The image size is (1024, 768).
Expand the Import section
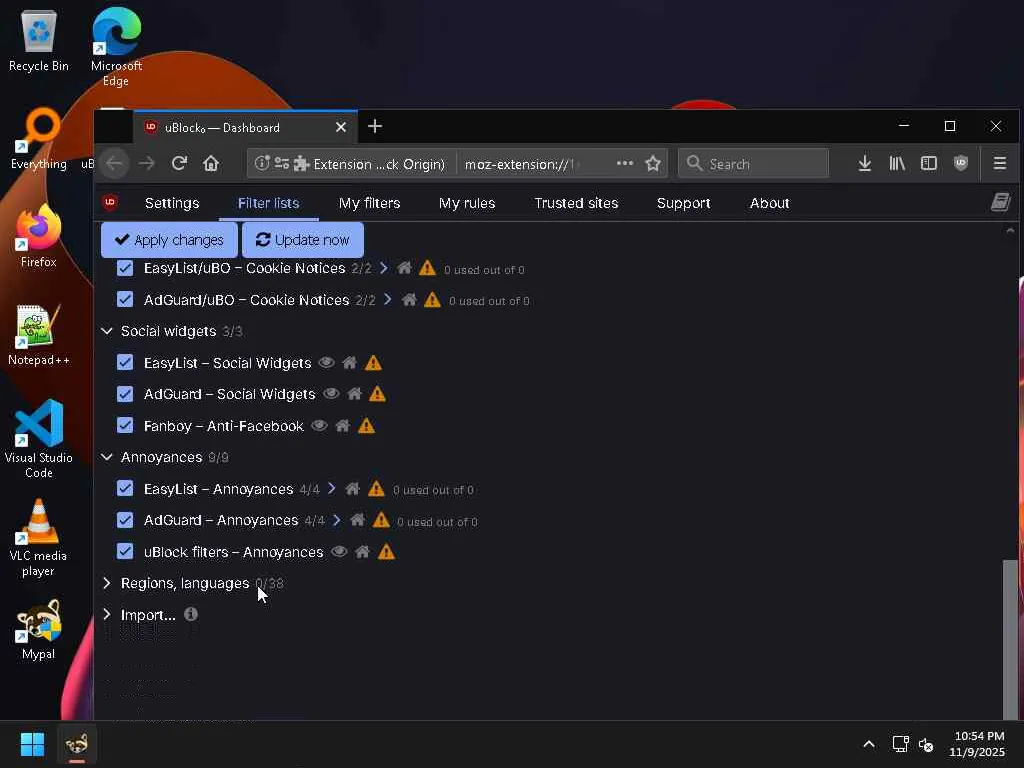click(x=106, y=615)
